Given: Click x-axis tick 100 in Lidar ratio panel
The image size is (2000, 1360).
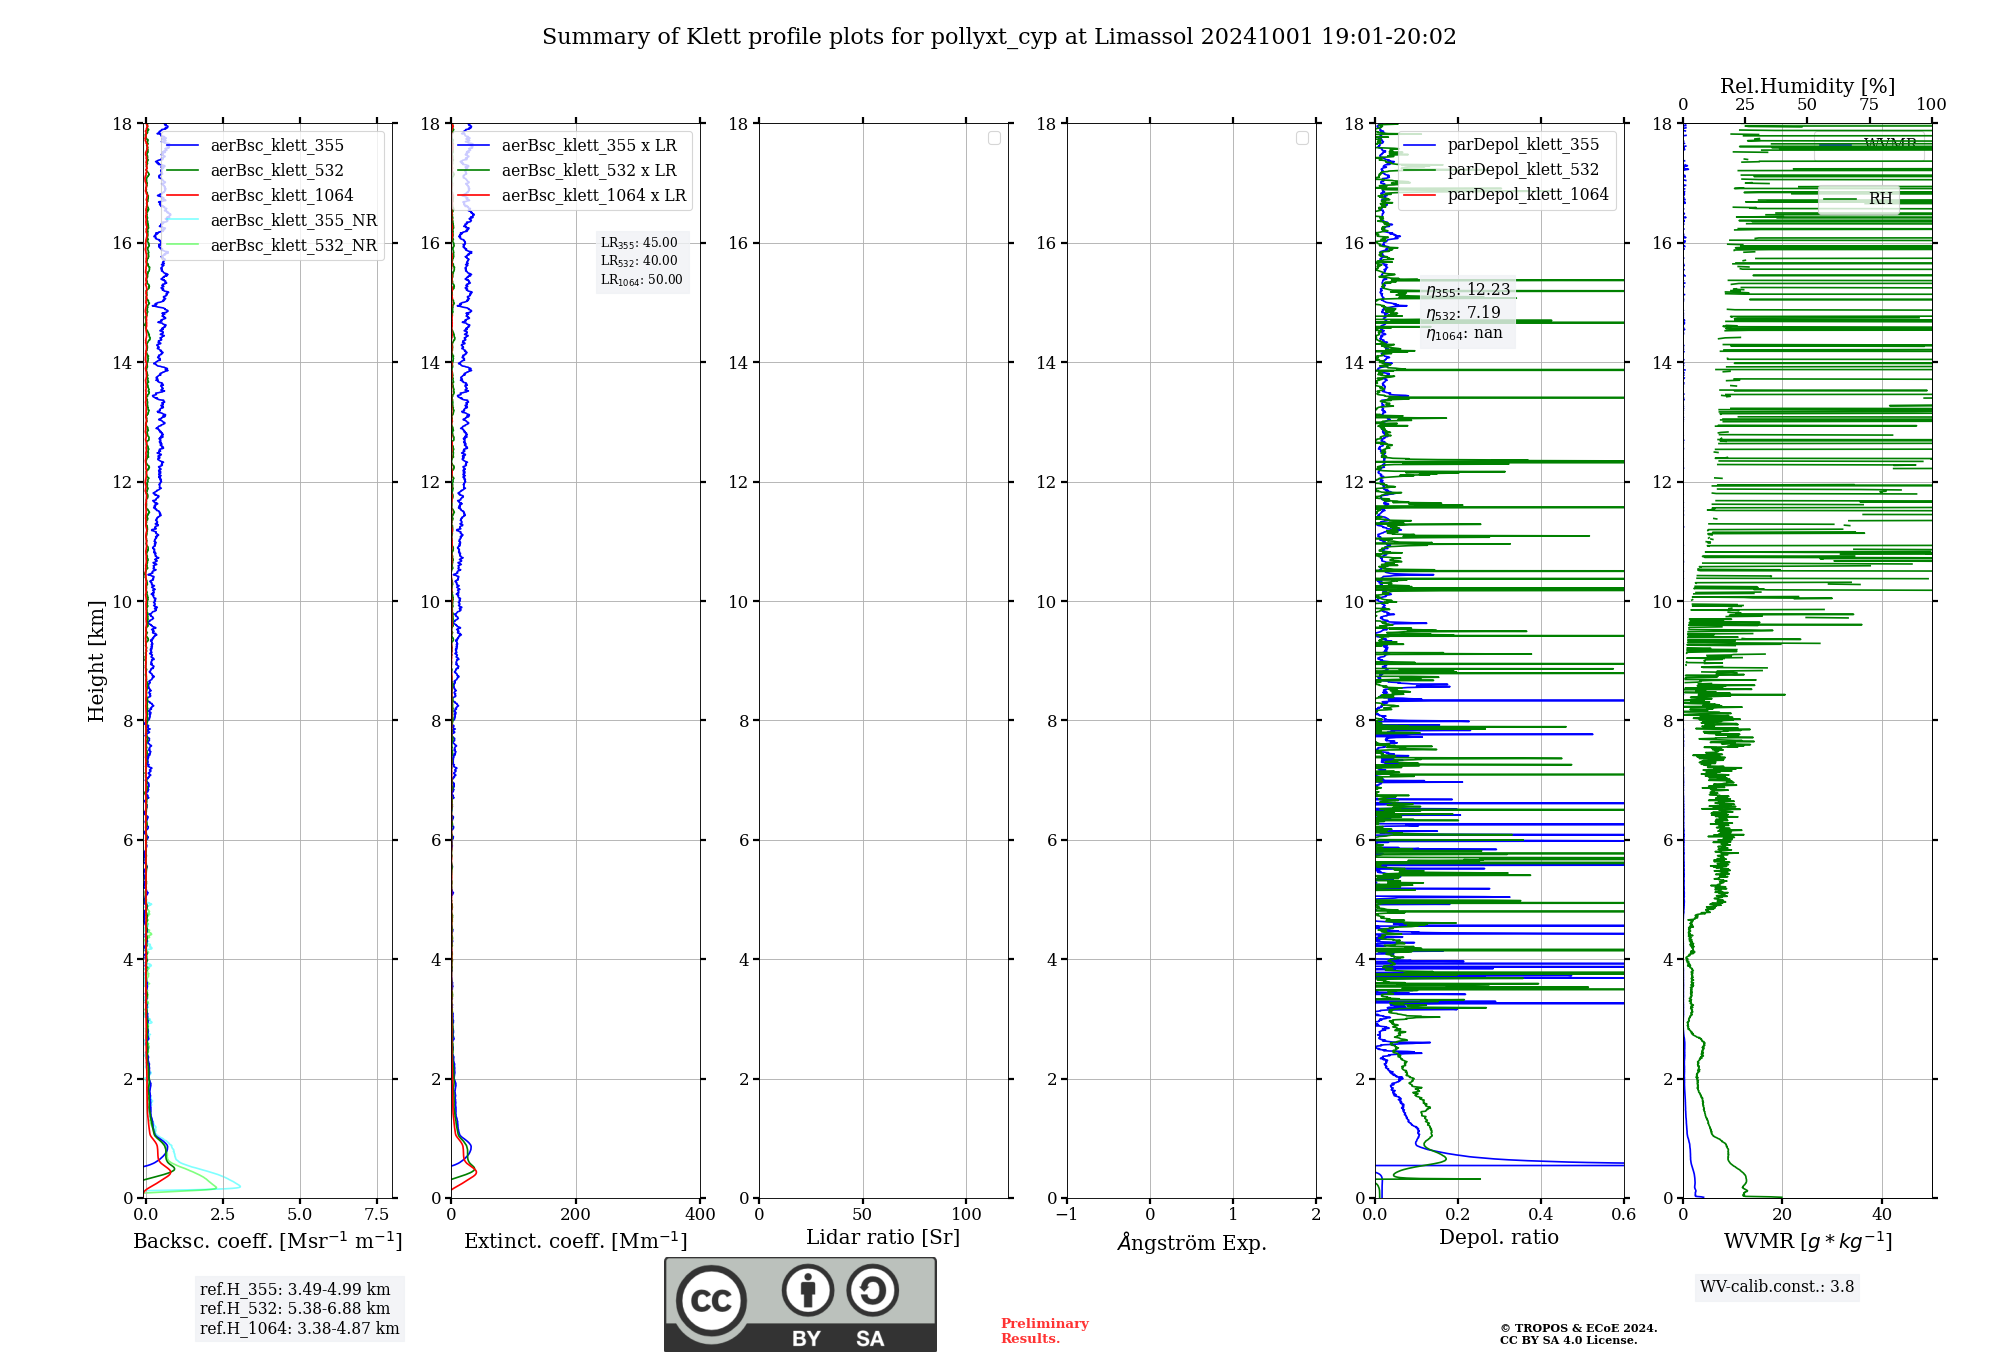Looking at the screenshot, I should (967, 1215).
